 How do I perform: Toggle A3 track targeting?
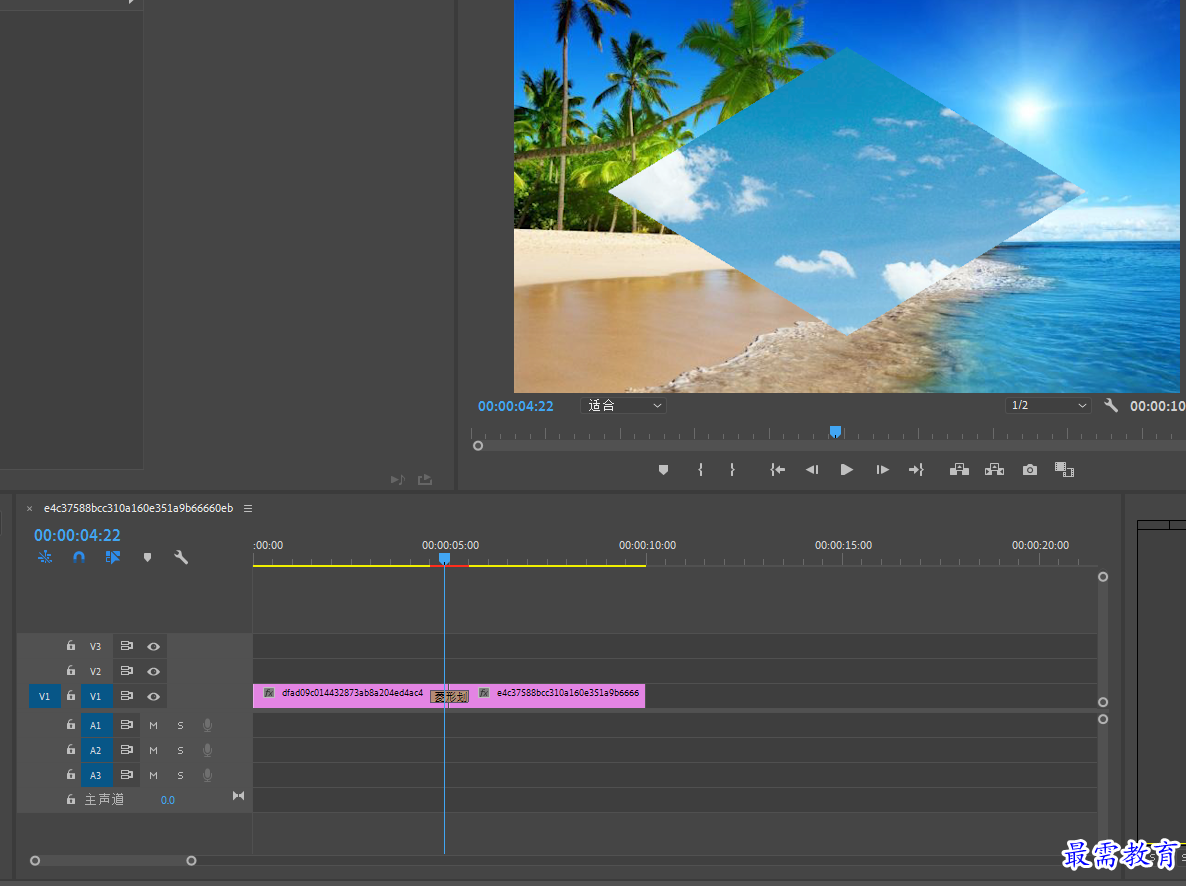tap(96, 776)
